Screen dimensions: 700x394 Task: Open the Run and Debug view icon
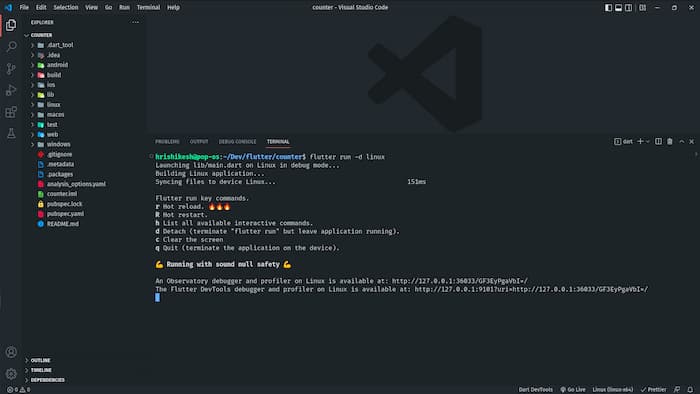point(11,90)
